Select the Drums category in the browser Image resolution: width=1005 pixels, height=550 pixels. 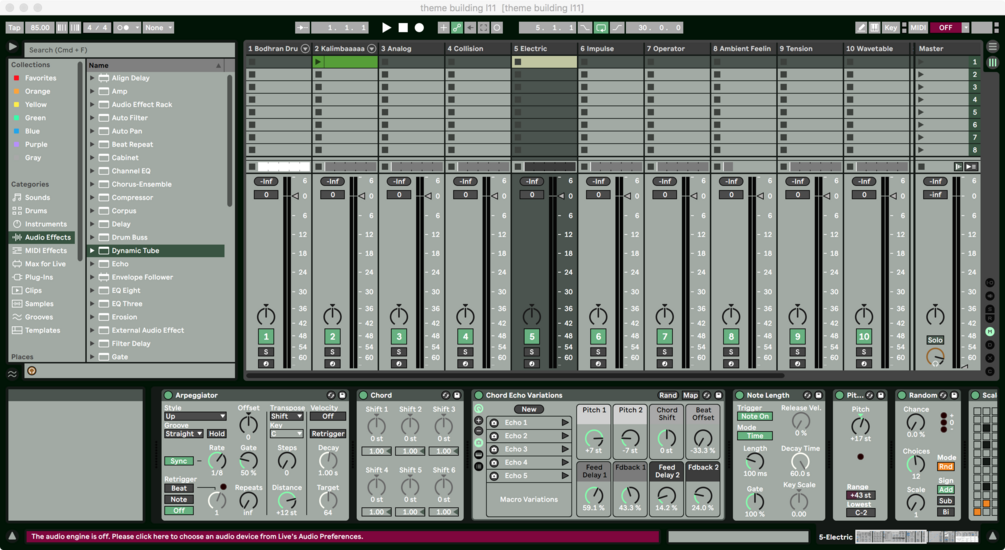[36, 211]
